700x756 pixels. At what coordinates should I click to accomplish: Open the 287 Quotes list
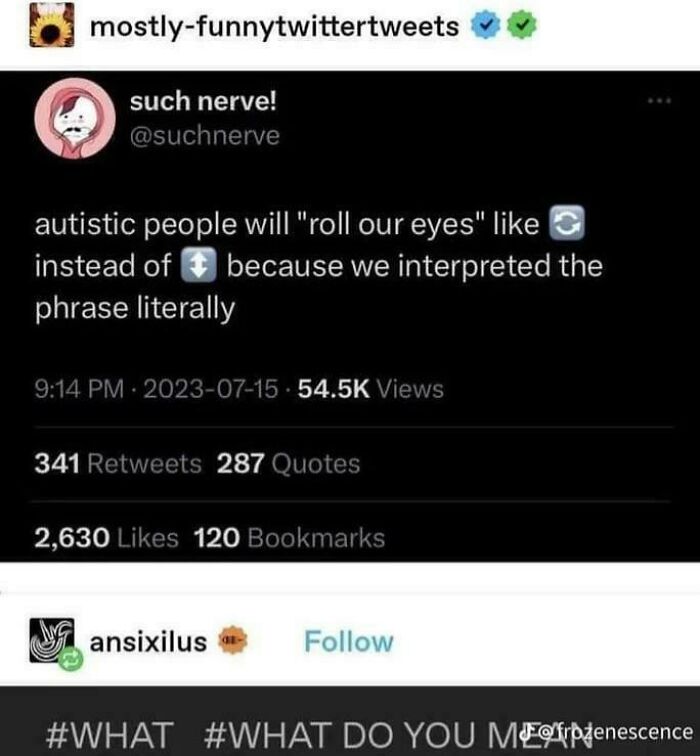click(x=288, y=464)
